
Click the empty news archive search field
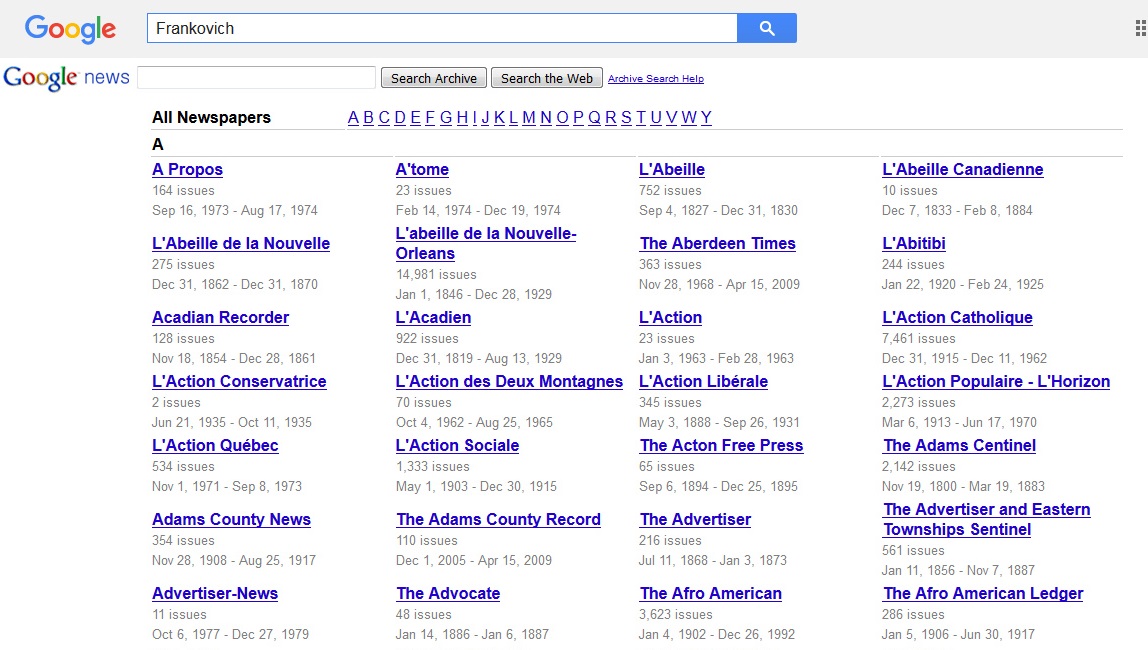256,78
